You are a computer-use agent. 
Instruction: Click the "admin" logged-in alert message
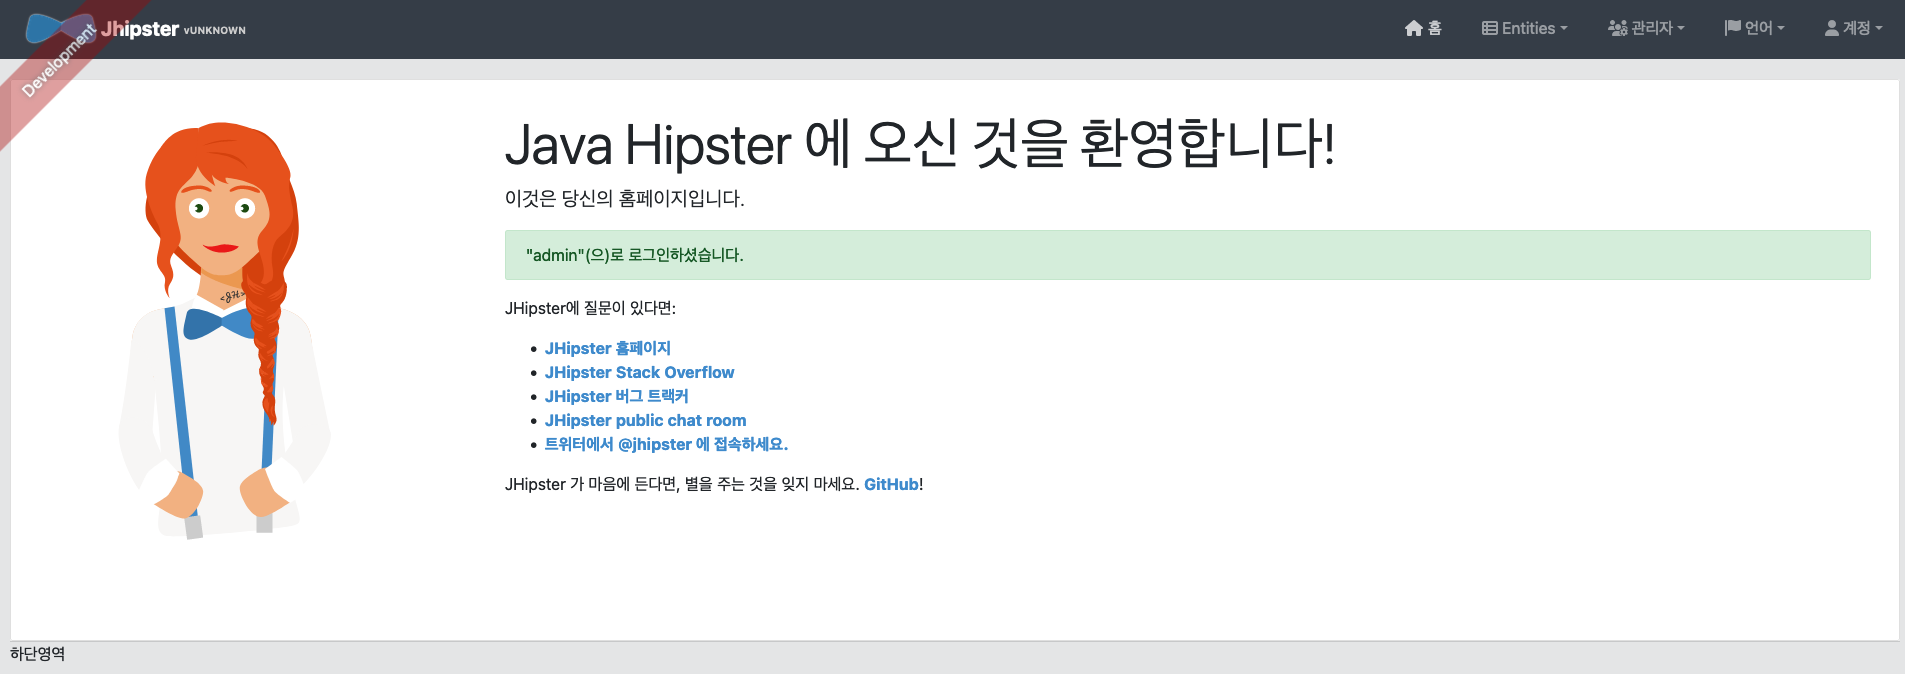click(1188, 255)
